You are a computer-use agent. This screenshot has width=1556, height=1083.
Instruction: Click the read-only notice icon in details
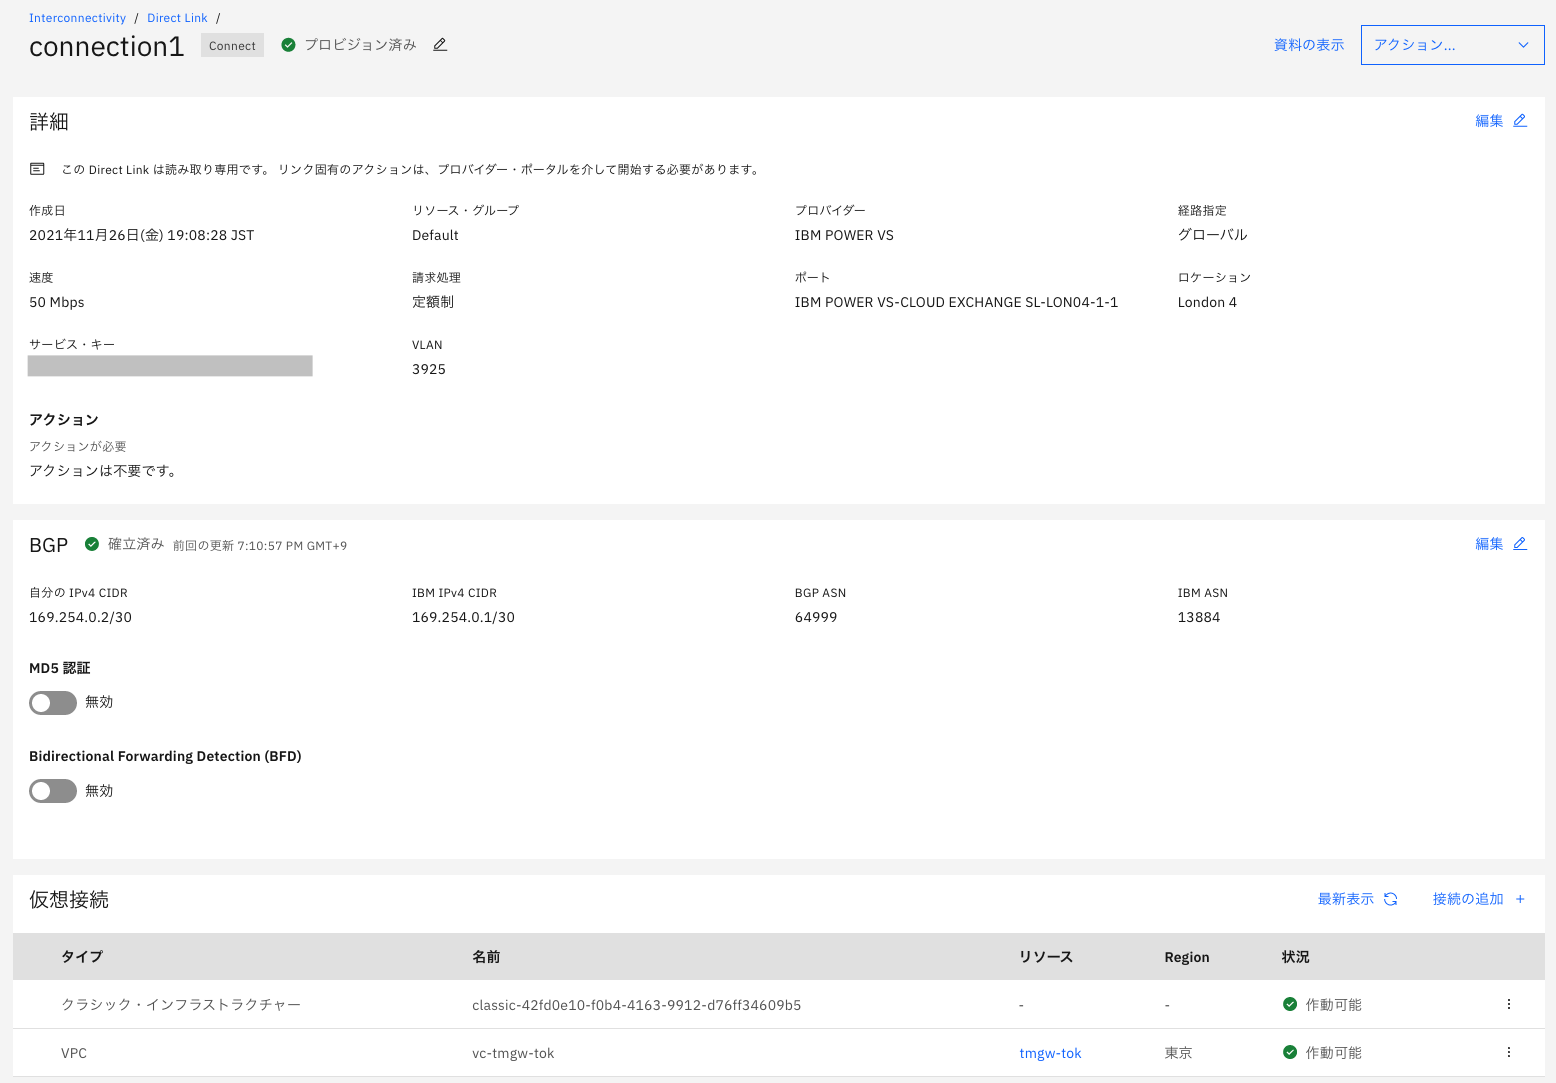click(x=37, y=169)
